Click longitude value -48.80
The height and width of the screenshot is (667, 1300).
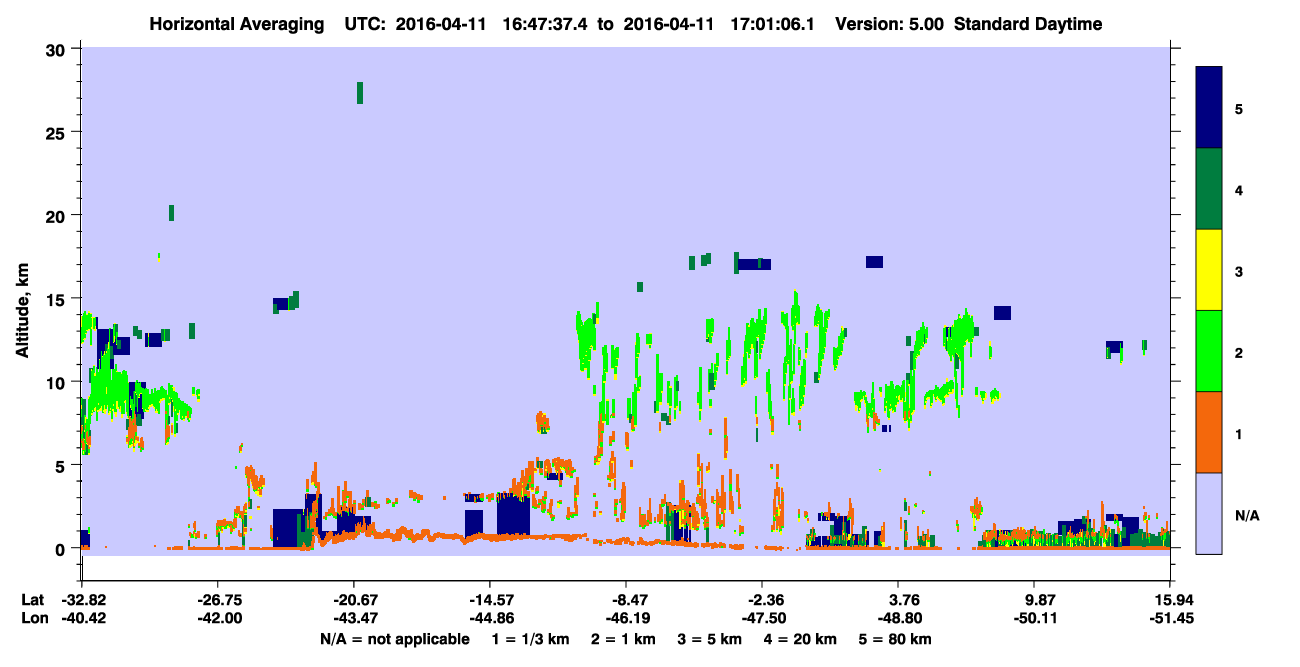[x=898, y=618]
